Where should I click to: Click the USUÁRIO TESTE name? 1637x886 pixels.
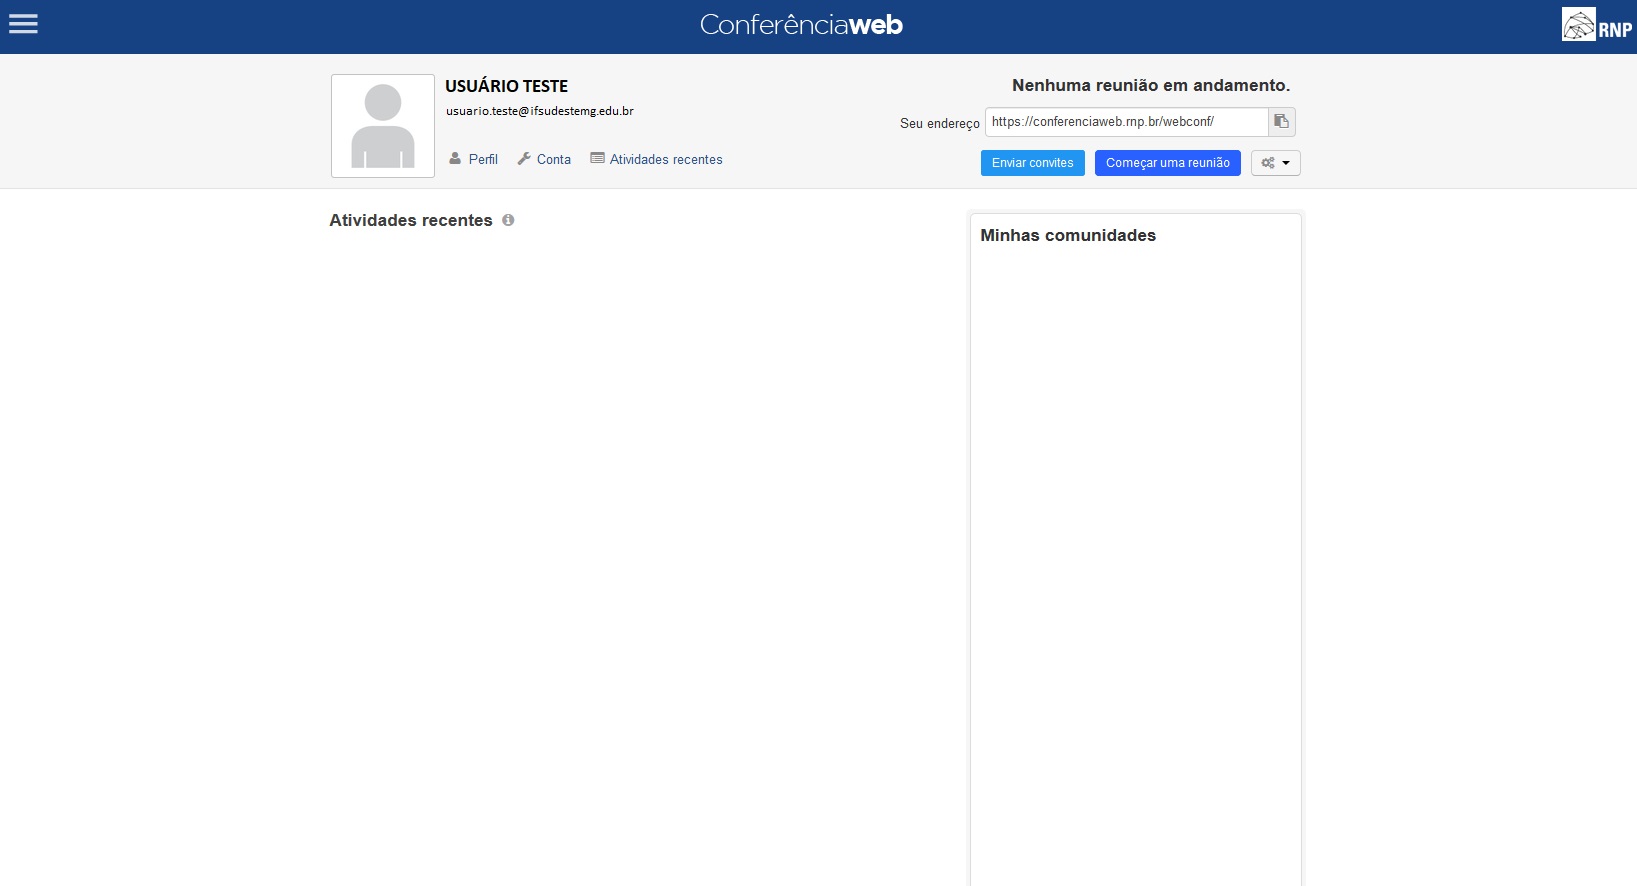(506, 86)
